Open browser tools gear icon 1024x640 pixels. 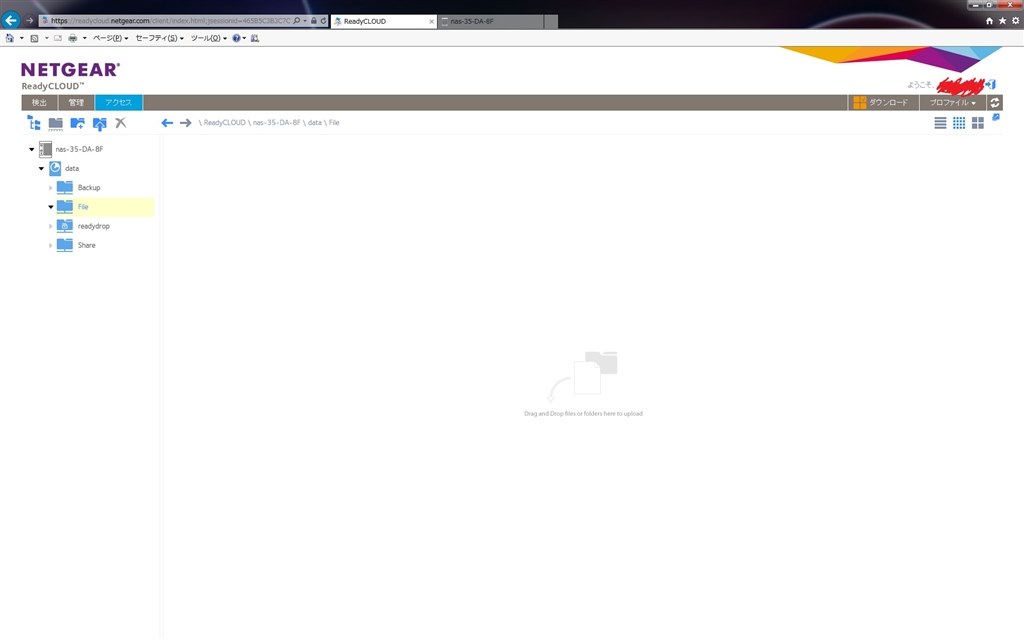click(x=1016, y=21)
